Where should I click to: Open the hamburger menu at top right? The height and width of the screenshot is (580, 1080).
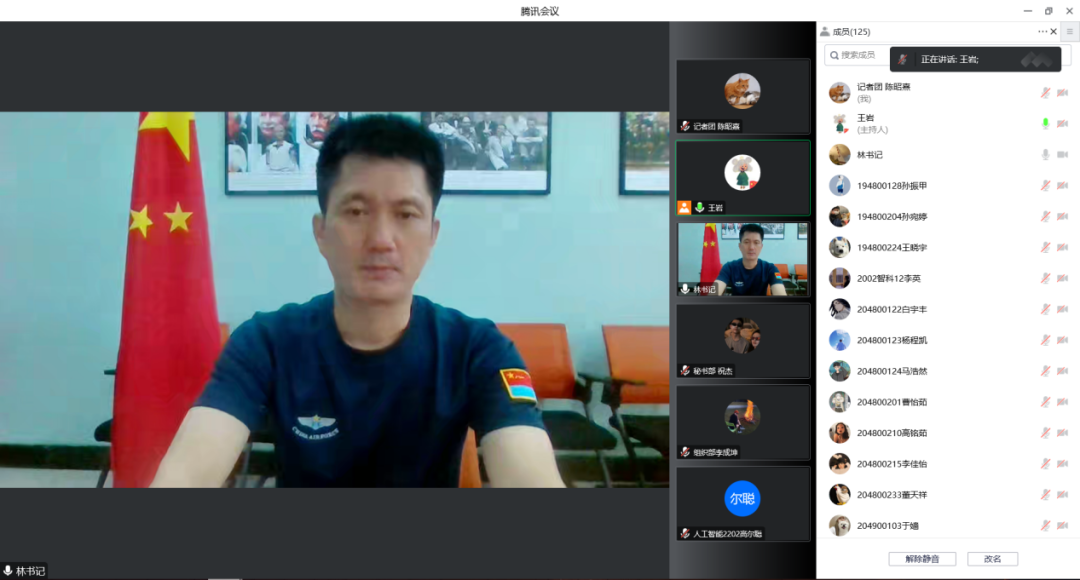[1069, 32]
